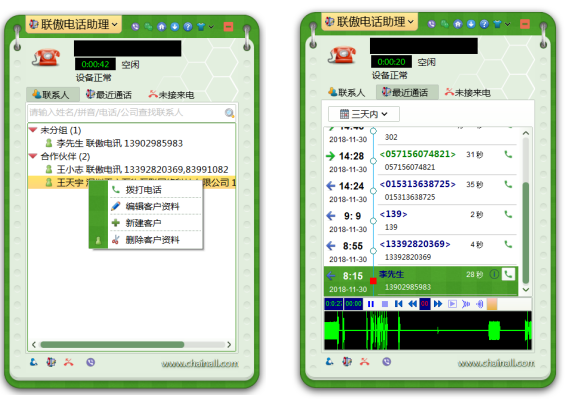This screenshot has width=568, height=406.
Task: Open the WeChat icon in call-history window titlebar
Action: point(445,24)
